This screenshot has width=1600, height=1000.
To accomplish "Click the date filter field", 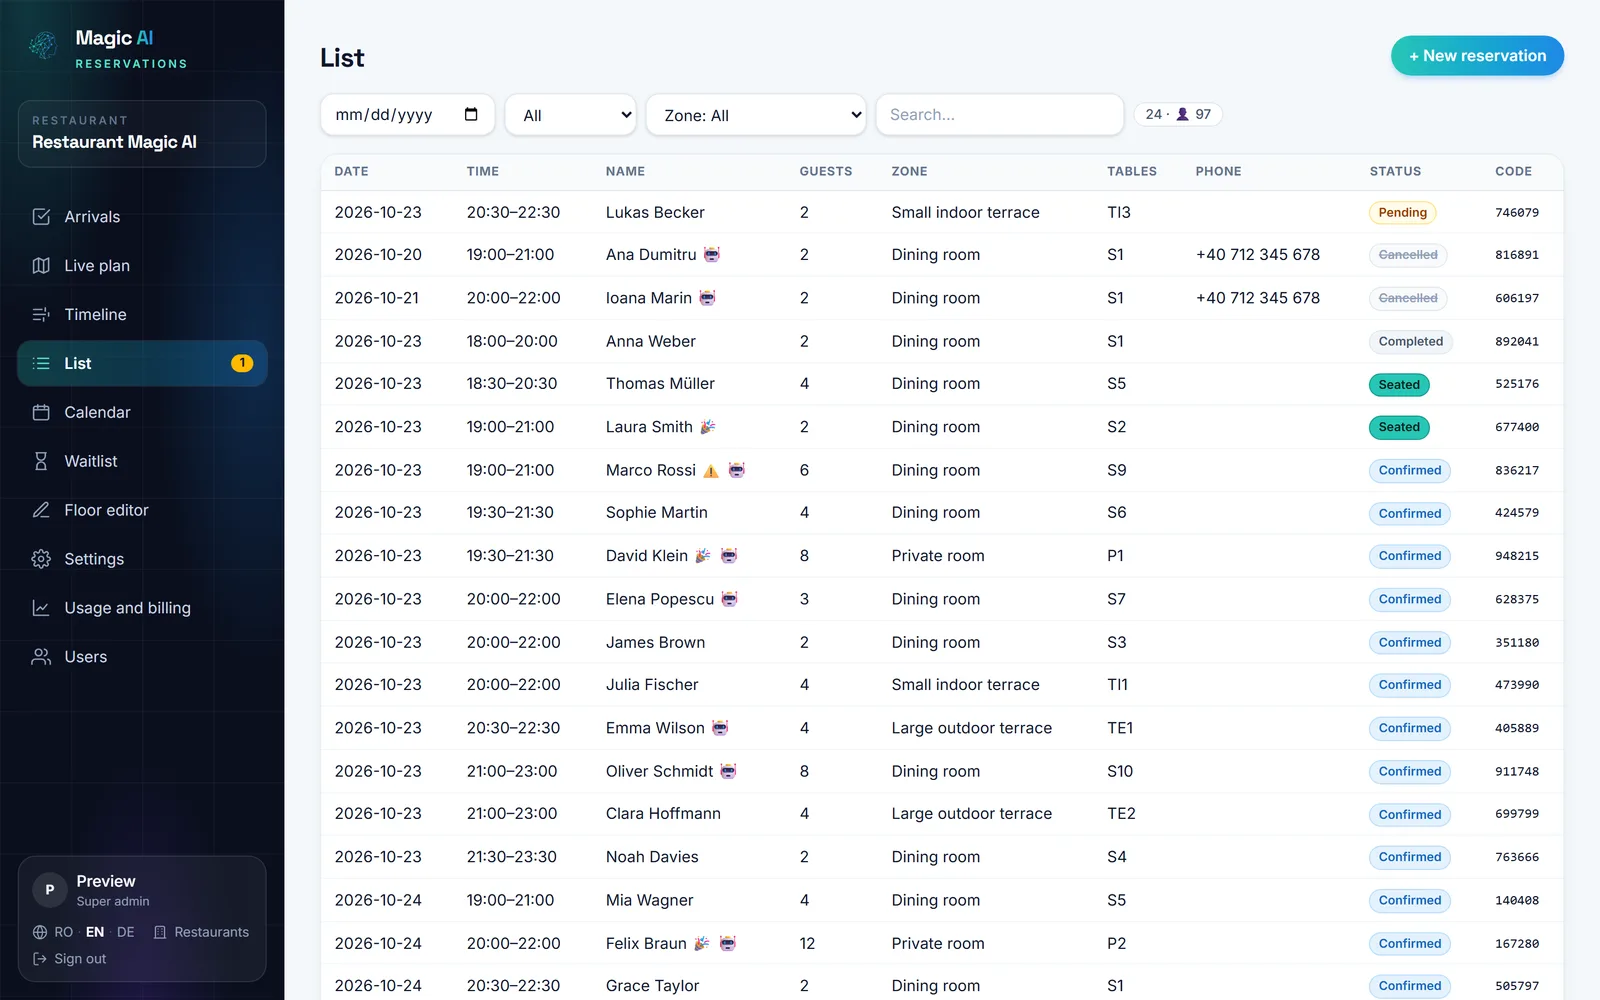I will pos(408,115).
